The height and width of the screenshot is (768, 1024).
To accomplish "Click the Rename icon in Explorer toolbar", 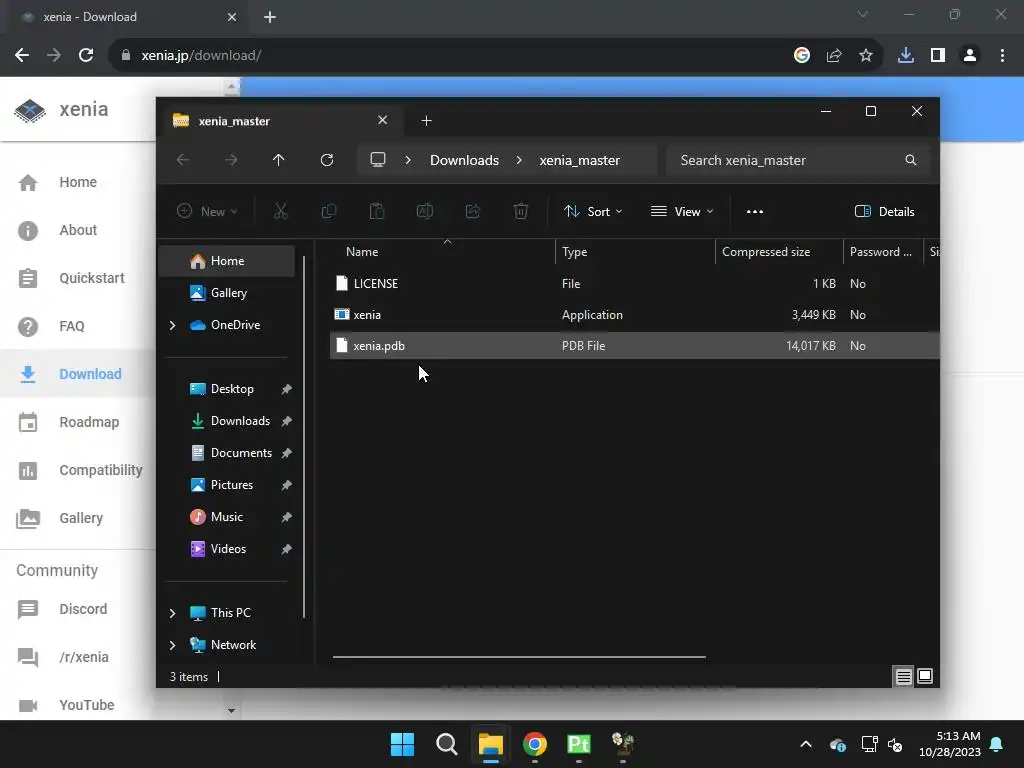I will pyautogui.click(x=424, y=211).
